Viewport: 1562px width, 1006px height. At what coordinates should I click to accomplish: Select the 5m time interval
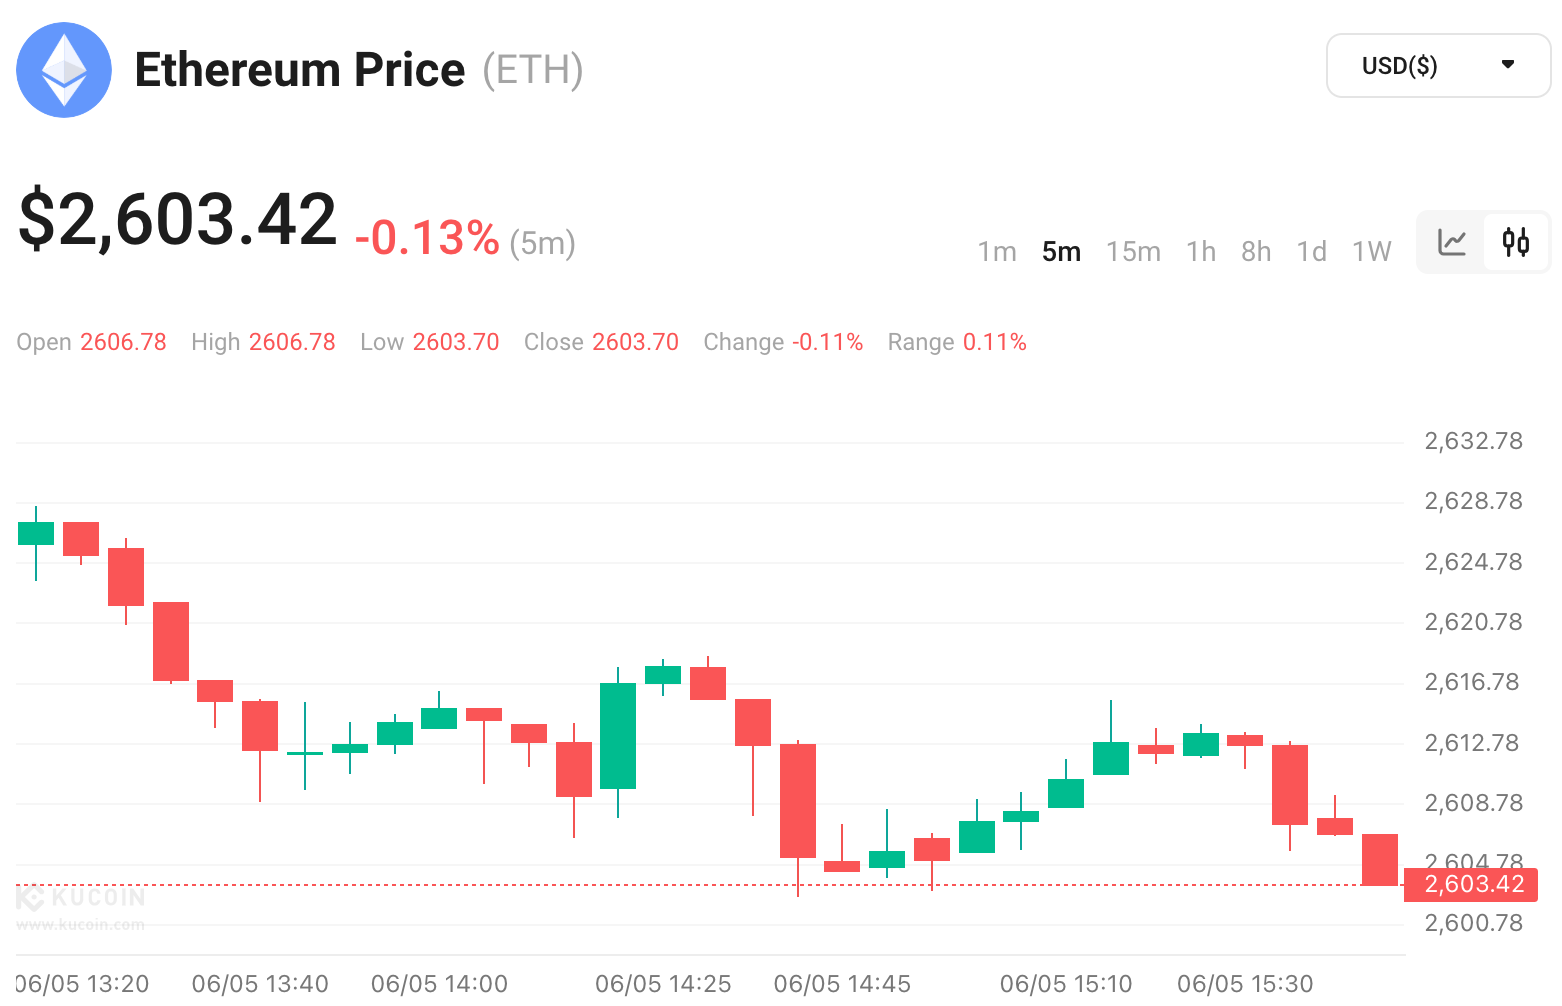pyautogui.click(x=1061, y=252)
